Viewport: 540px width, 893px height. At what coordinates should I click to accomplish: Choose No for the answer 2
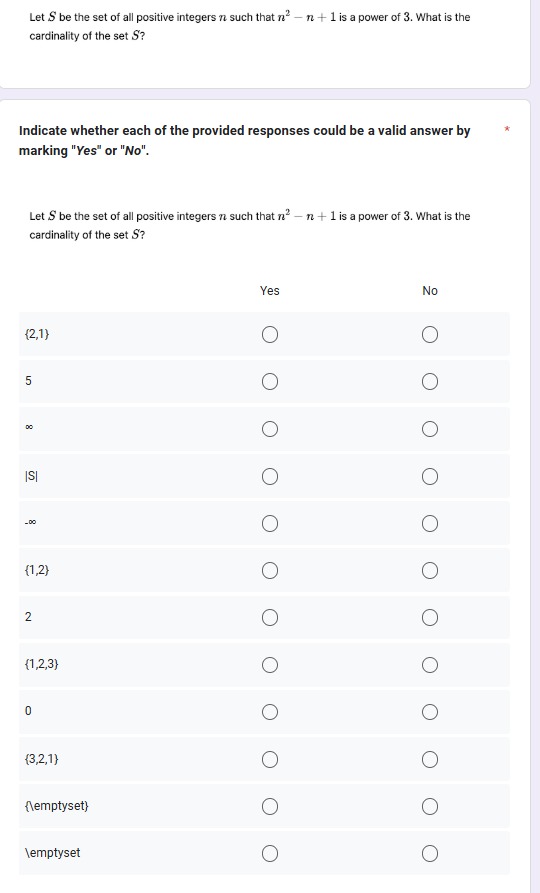point(430,618)
